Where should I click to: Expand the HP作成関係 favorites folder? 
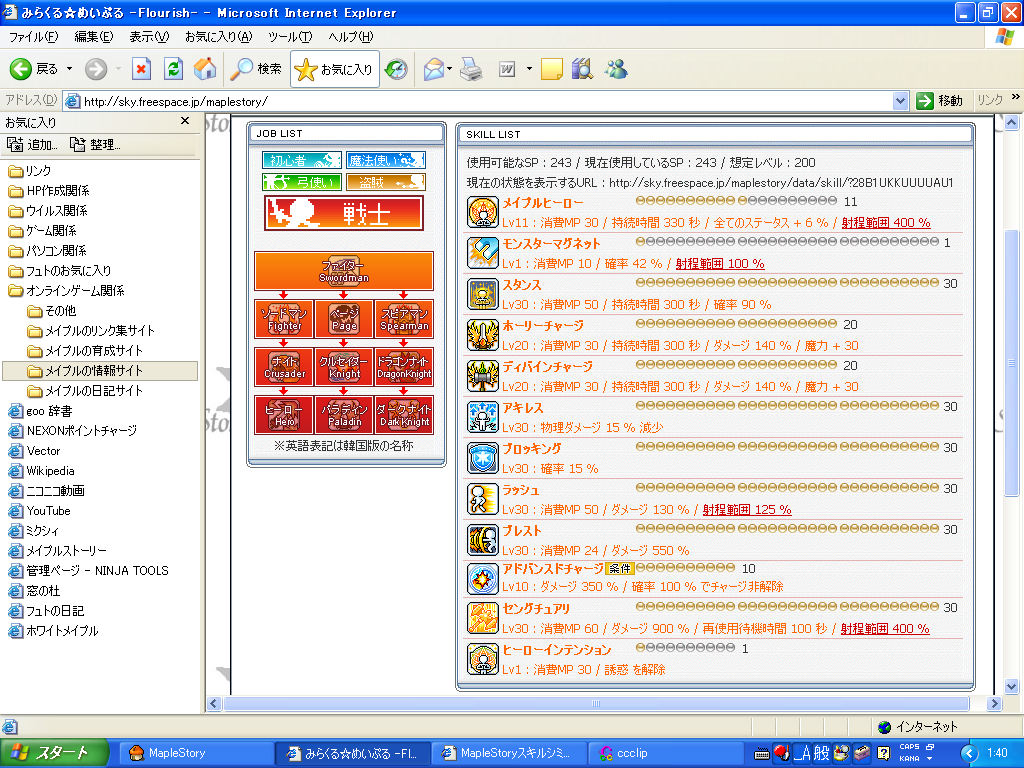coord(49,191)
